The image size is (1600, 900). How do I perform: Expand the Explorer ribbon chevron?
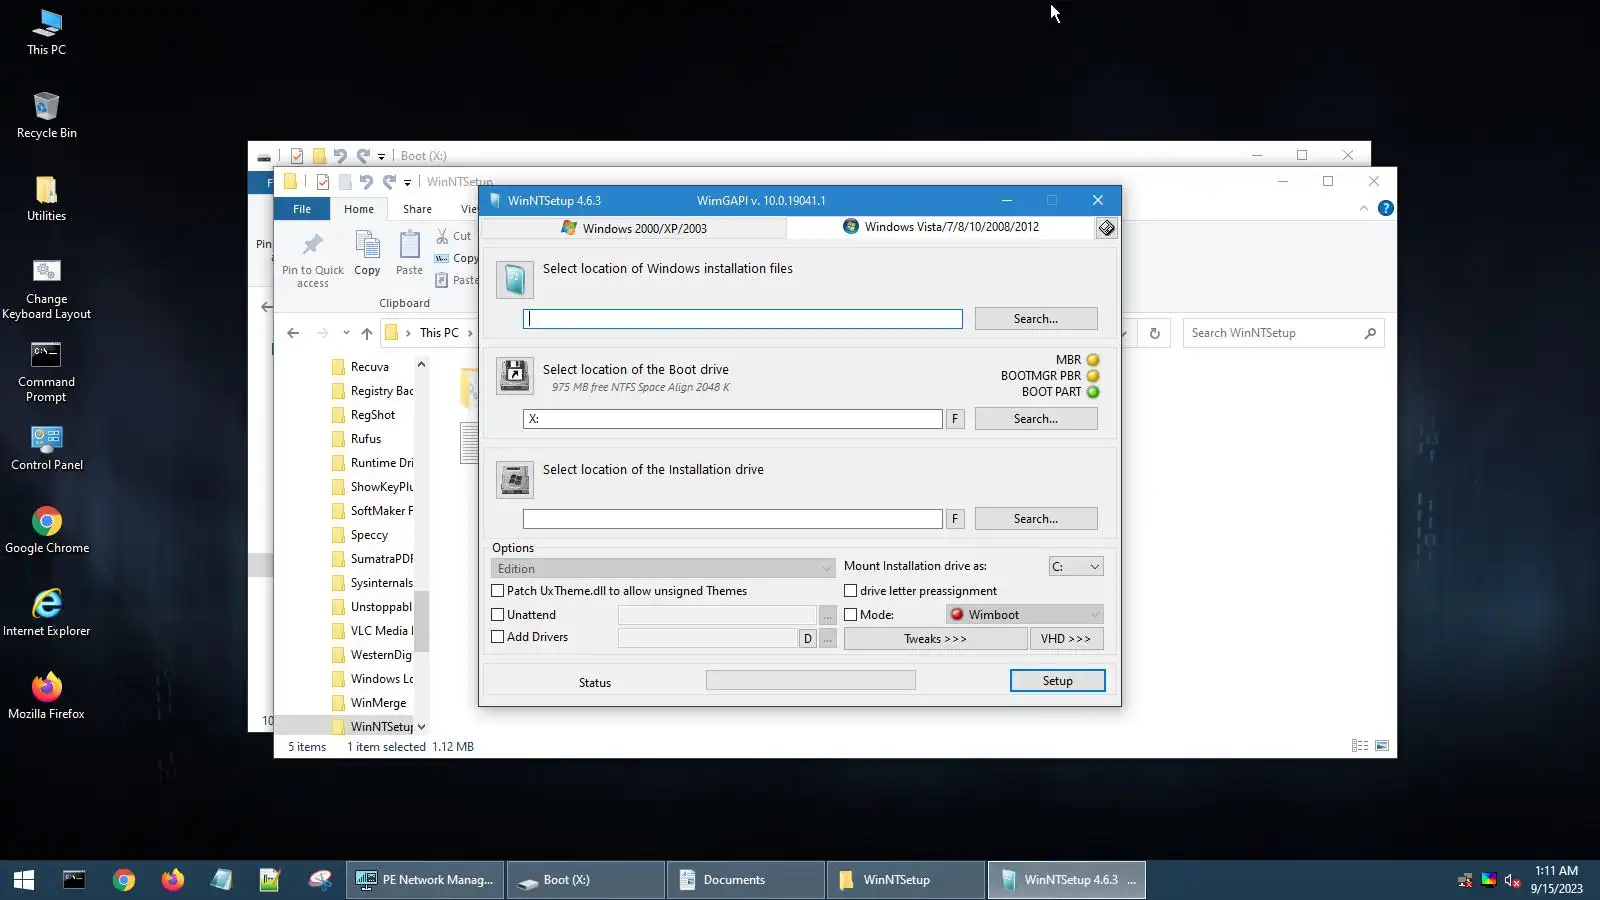tap(1364, 208)
